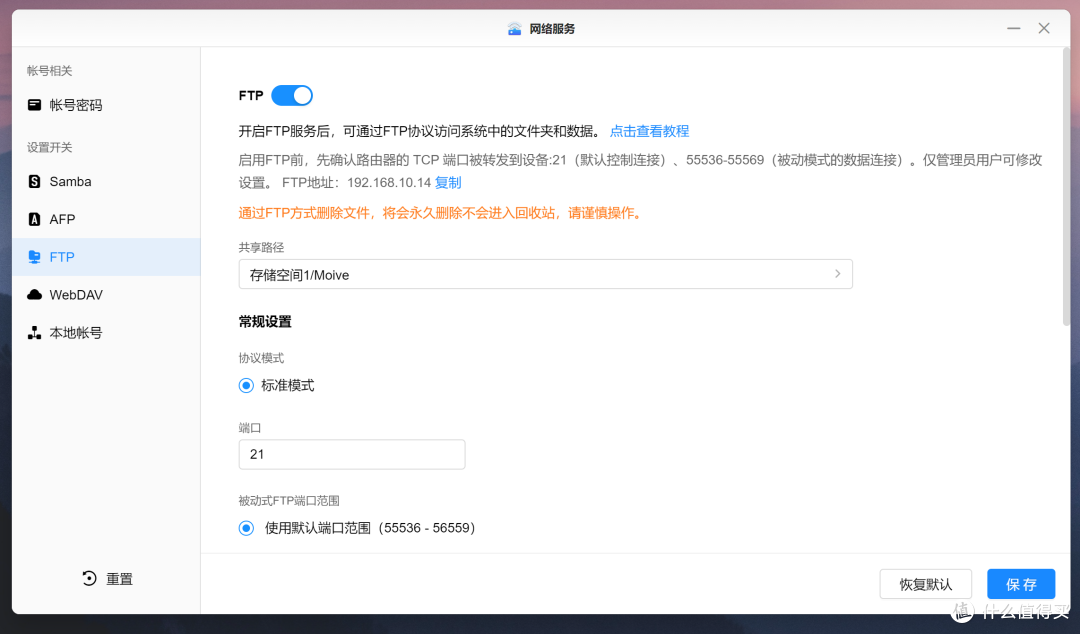Copy FTP address via 复制 link
The width and height of the screenshot is (1080, 634).
tap(448, 183)
